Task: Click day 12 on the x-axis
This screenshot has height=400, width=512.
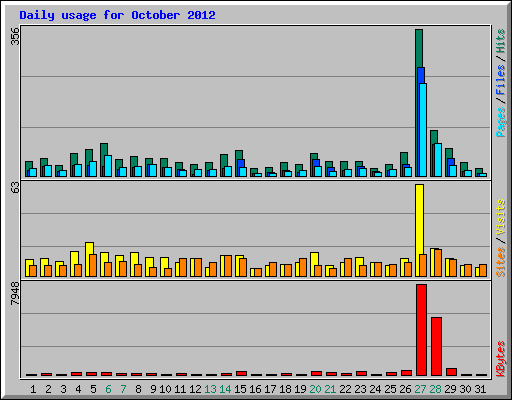Action: pyautogui.click(x=195, y=389)
